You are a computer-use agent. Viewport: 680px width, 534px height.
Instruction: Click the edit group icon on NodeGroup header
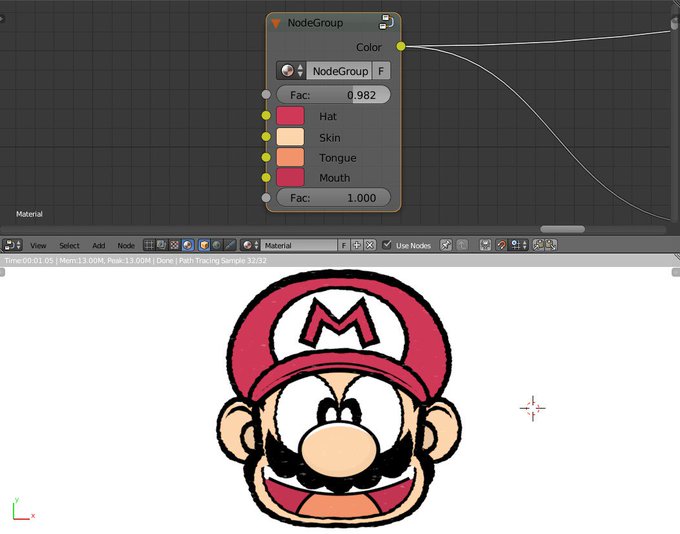386,23
